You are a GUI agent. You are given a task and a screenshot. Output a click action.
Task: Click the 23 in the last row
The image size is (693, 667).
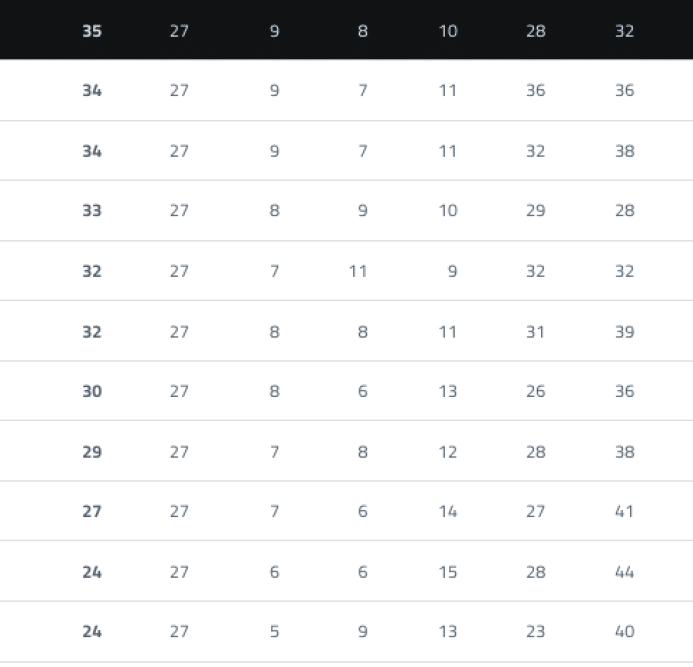click(536, 631)
